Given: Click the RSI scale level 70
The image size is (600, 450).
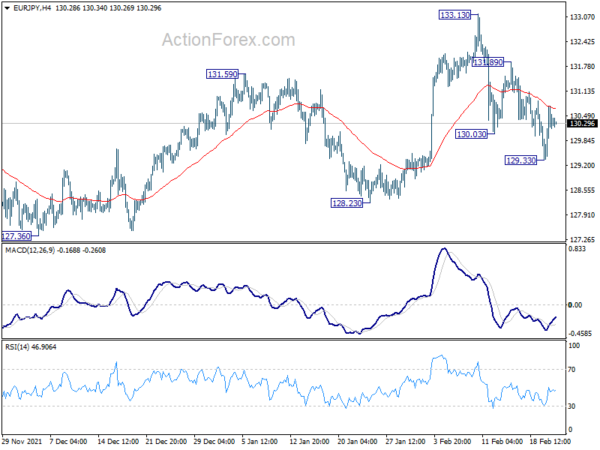Looking at the screenshot, I should pyautogui.click(x=572, y=370).
